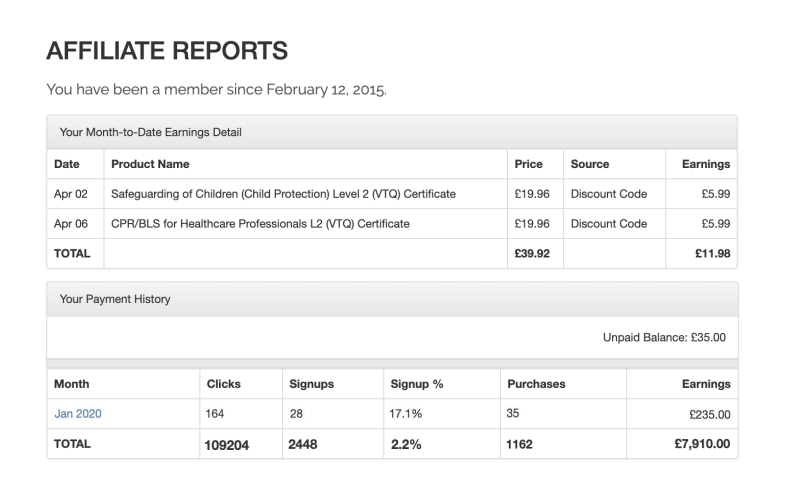Click the Unpaid Balance £35.00 text
Viewport: 793px width, 504px height.
[x=664, y=338]
